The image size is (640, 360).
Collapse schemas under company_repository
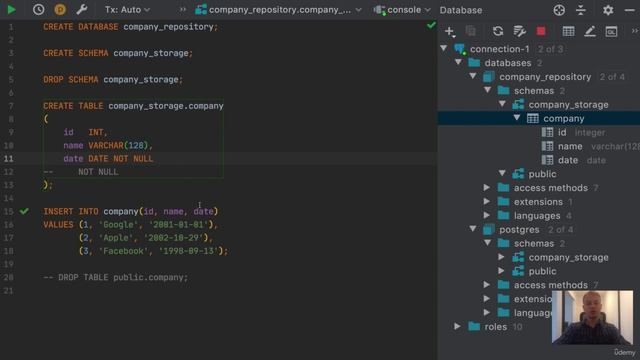coord(488,90)
